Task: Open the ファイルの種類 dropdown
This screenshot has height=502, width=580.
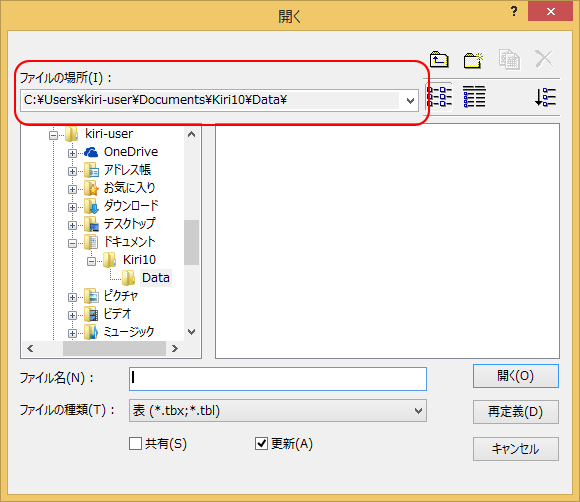Action: coord(418,411)
